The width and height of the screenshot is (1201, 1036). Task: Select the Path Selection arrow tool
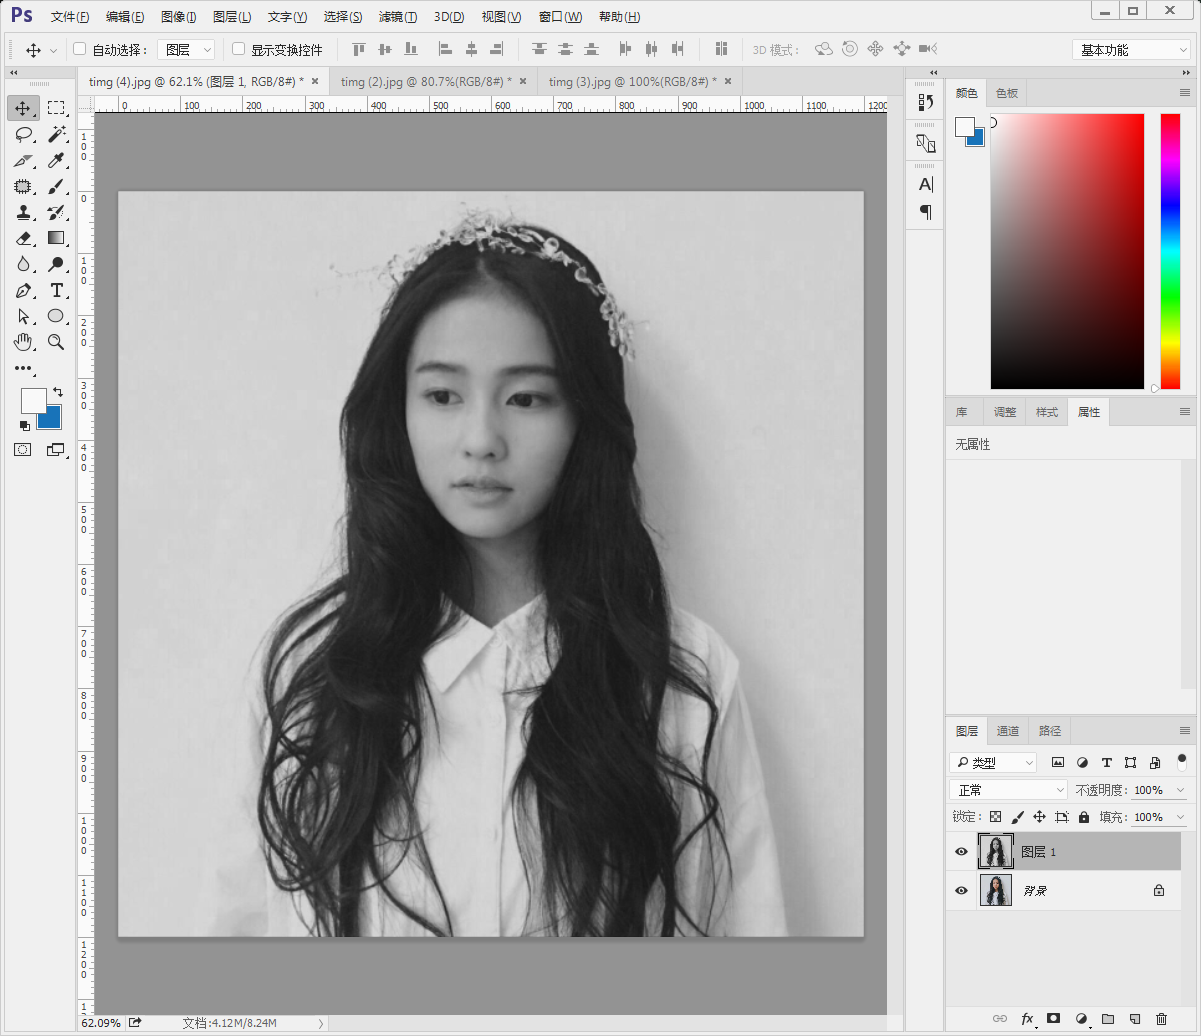coord(23,316)
